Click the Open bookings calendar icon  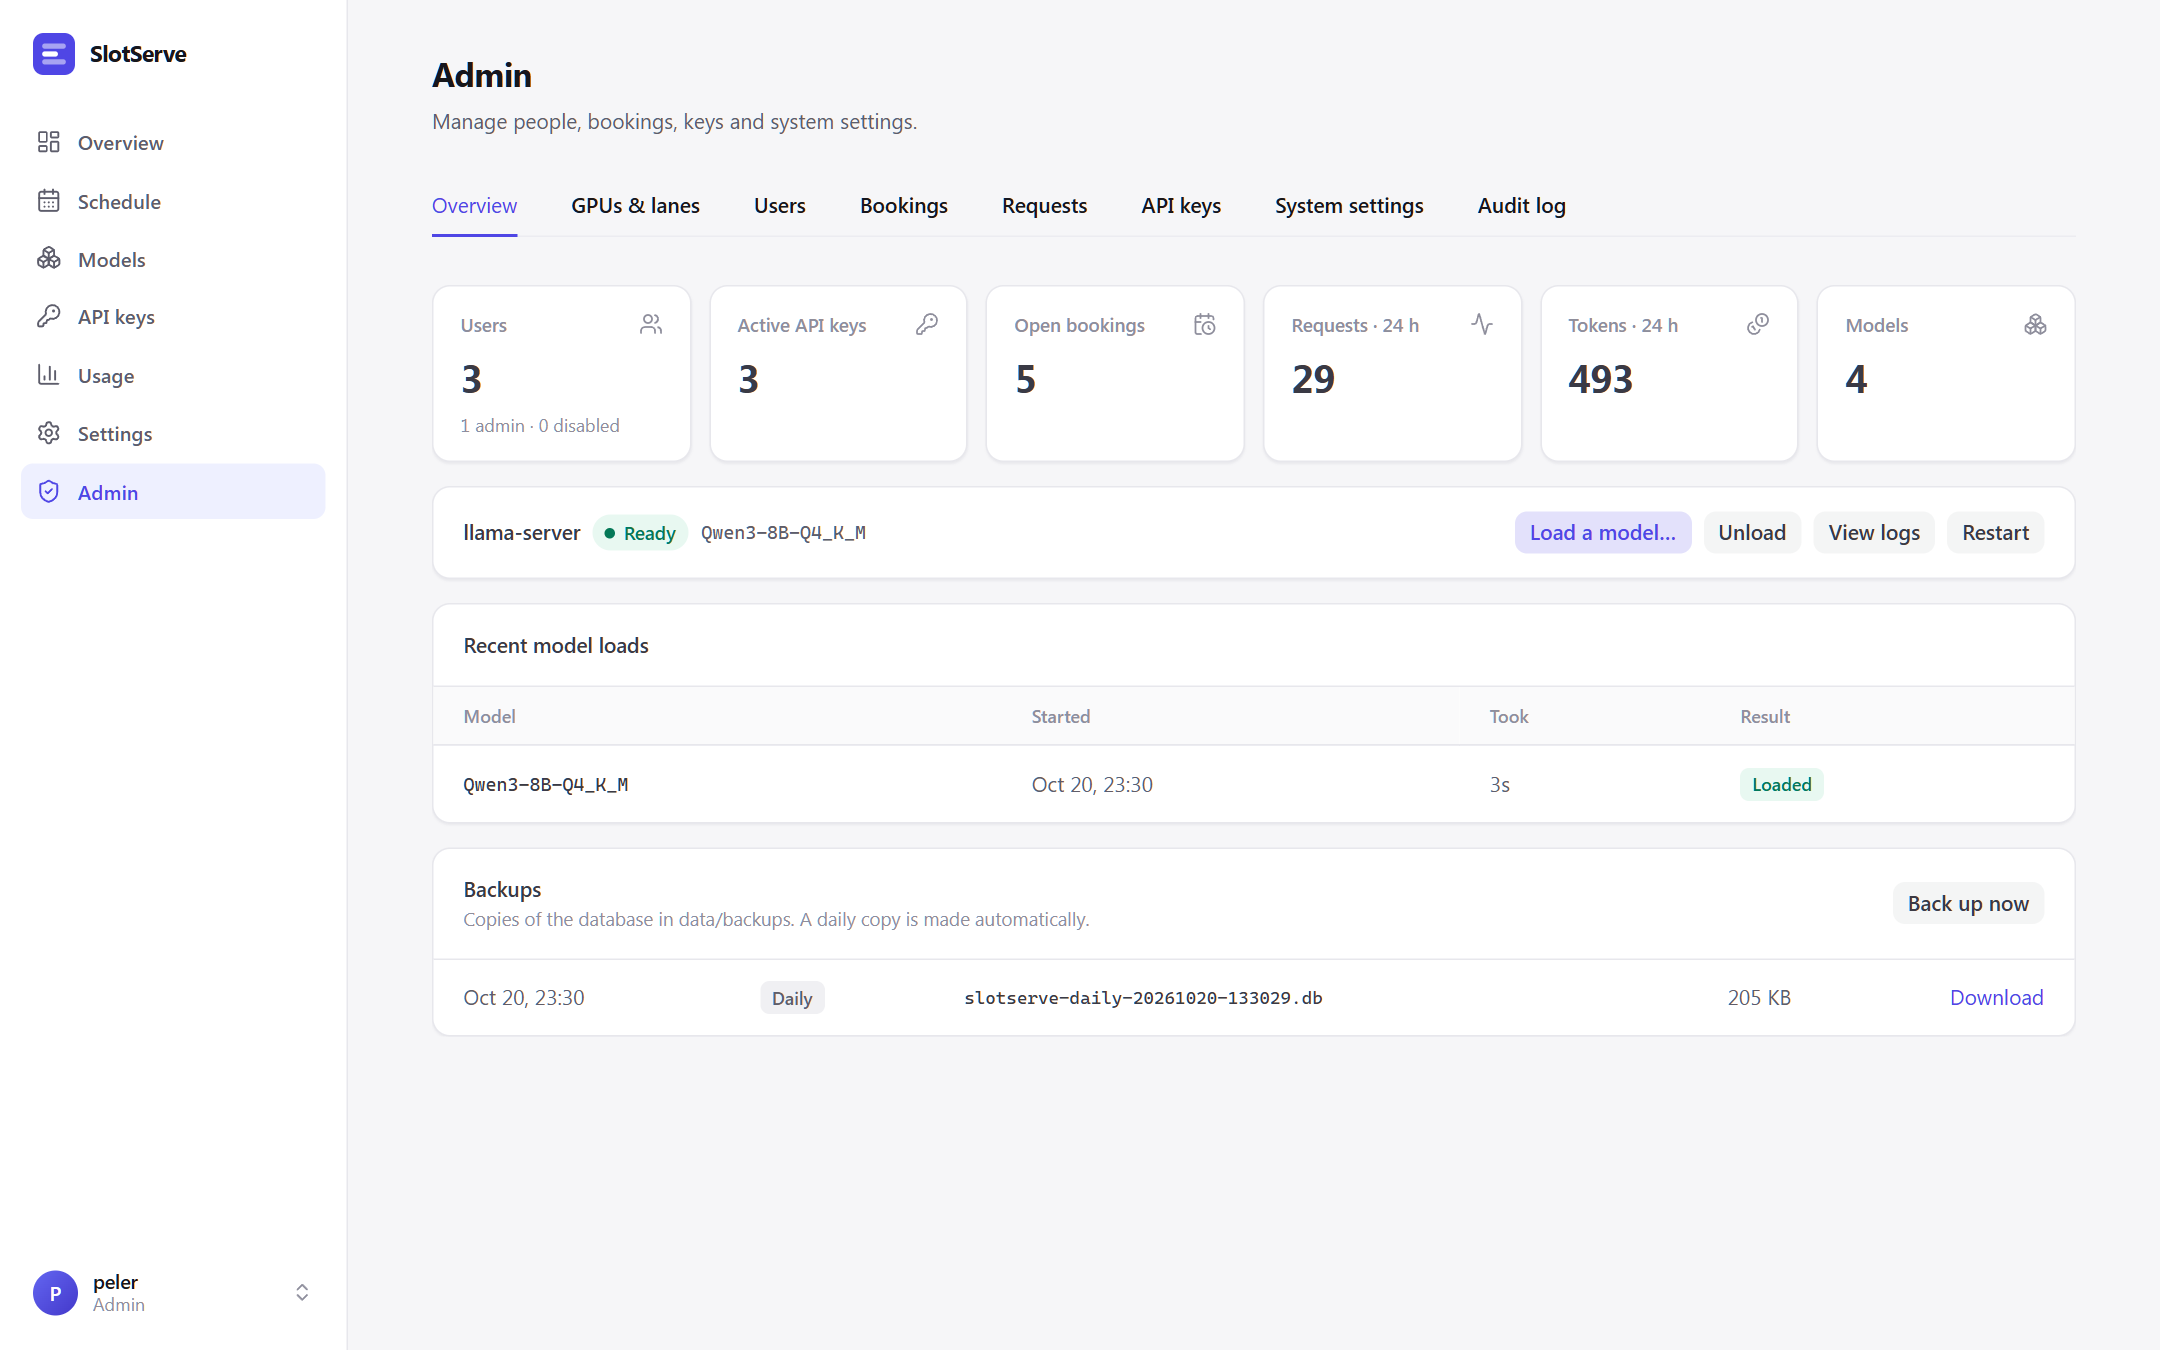pyautogui.click(x=1205, y=325)
